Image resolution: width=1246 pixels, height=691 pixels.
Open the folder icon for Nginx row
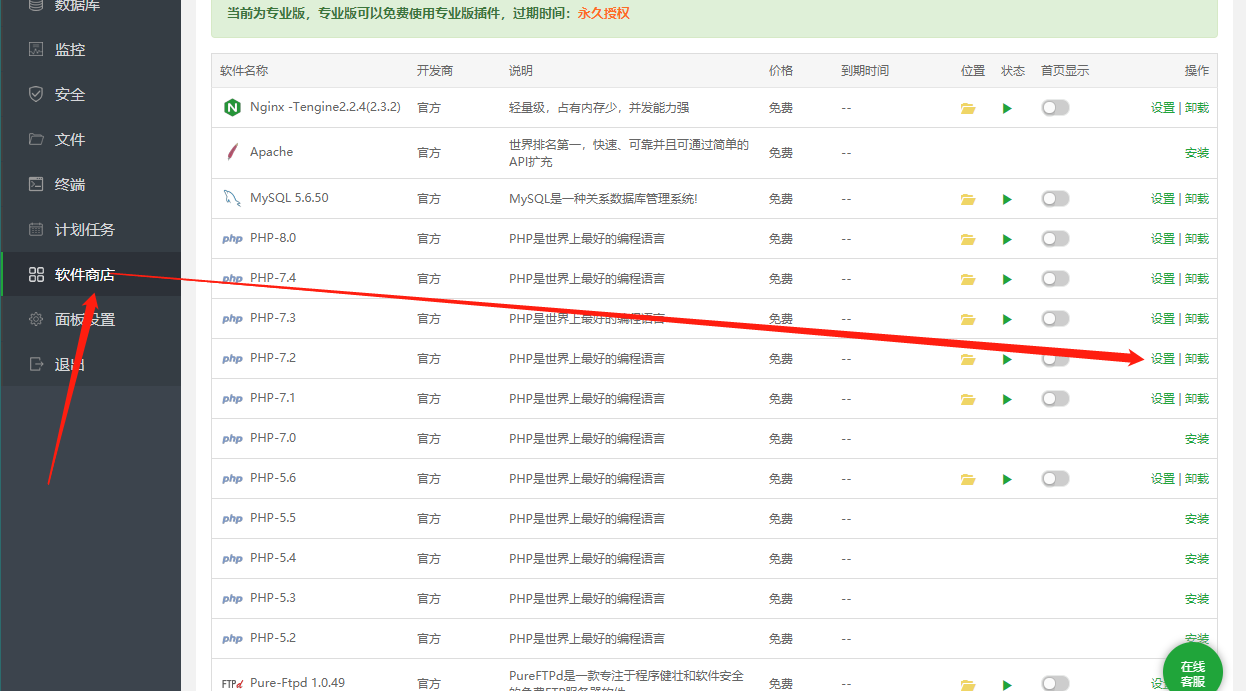[967, 108]
